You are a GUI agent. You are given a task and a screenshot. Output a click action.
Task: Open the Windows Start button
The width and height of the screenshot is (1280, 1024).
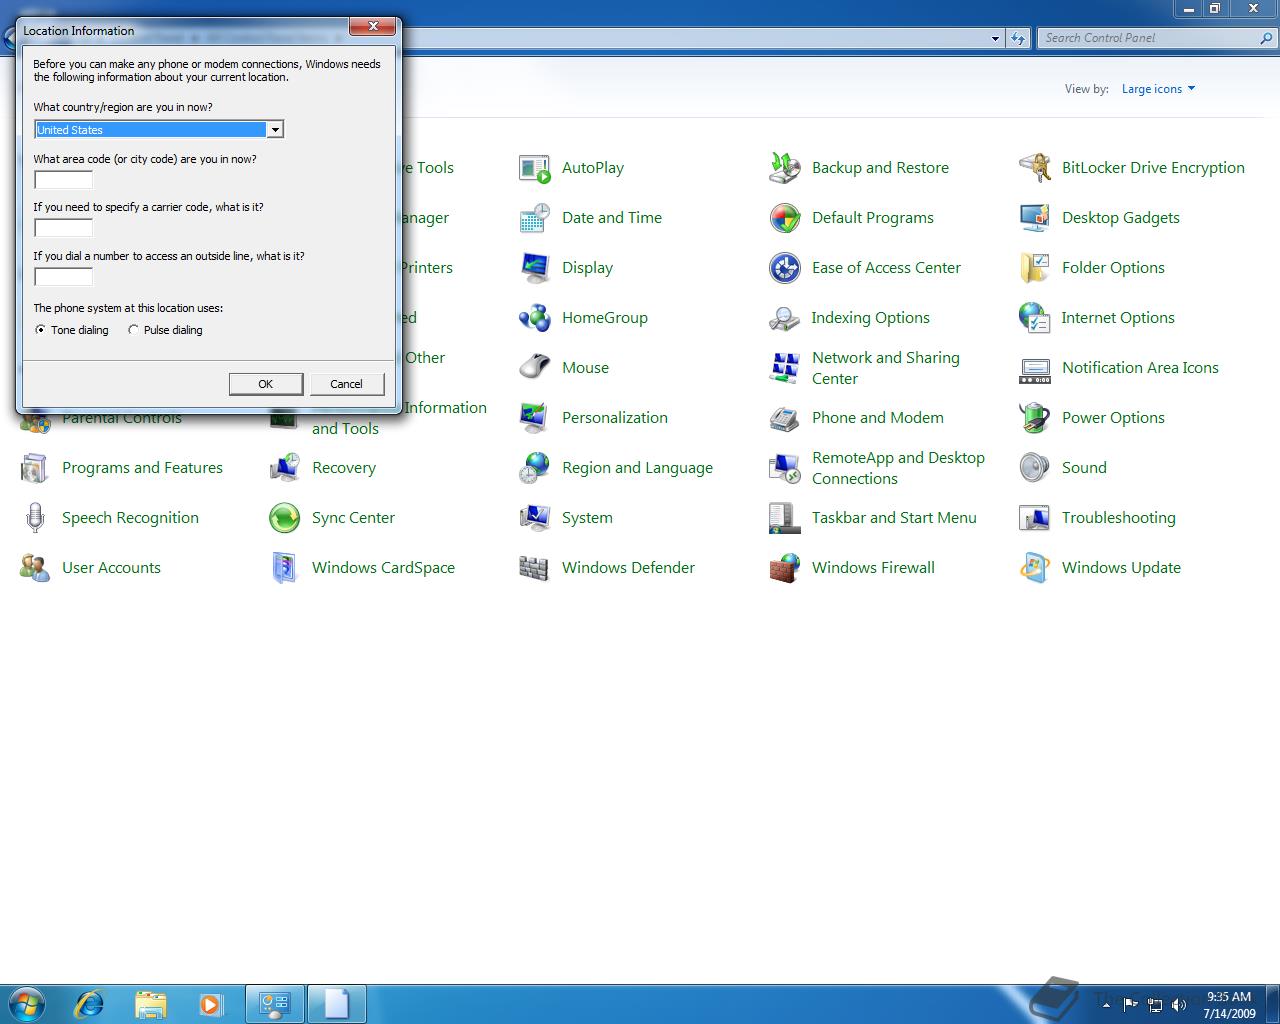tap(27, 1004)
